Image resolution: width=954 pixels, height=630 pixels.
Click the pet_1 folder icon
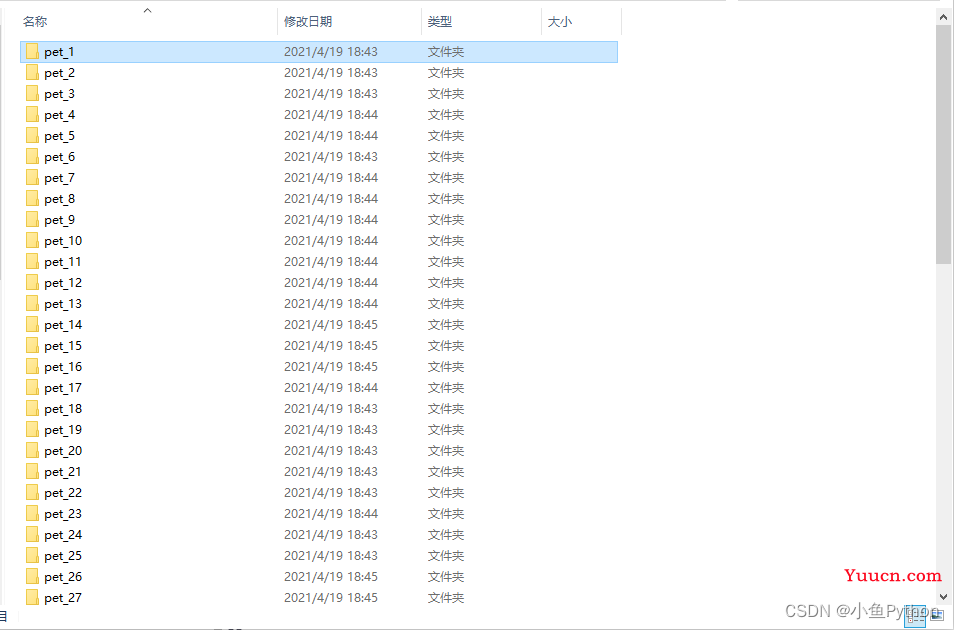click(x=32, y=52)
